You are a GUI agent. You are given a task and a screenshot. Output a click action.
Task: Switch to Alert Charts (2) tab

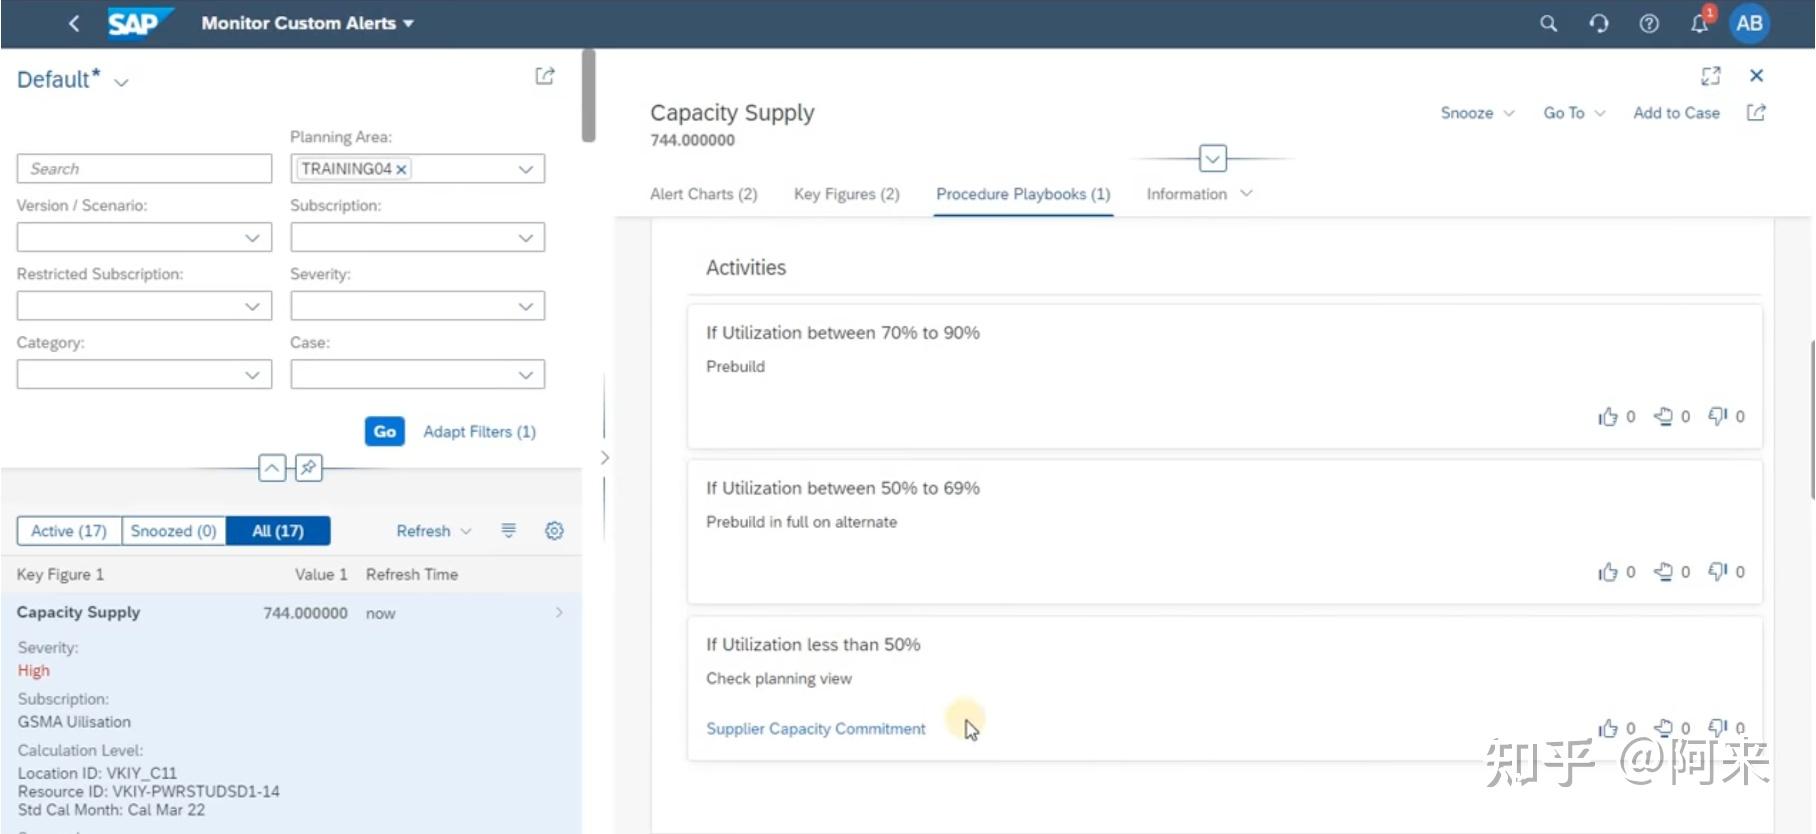point(703,194)
